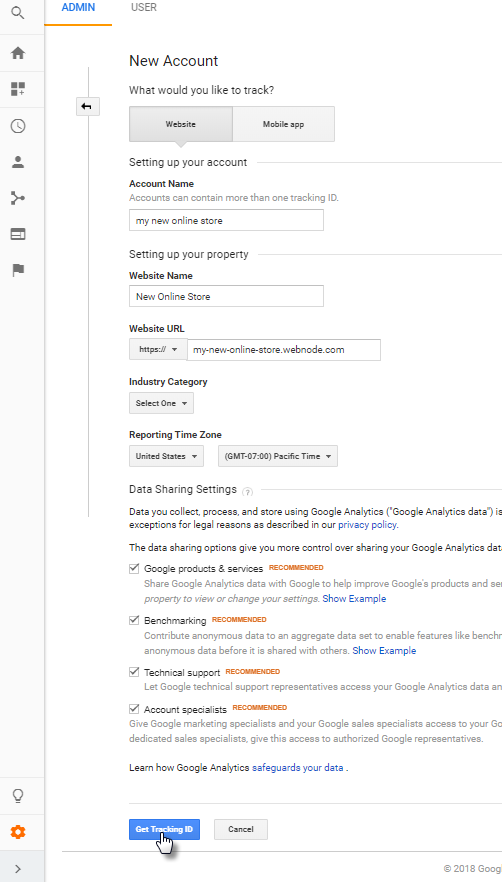502x882 pixels.
Task: Click inside the Account Name field
Action: coord(226,220)
